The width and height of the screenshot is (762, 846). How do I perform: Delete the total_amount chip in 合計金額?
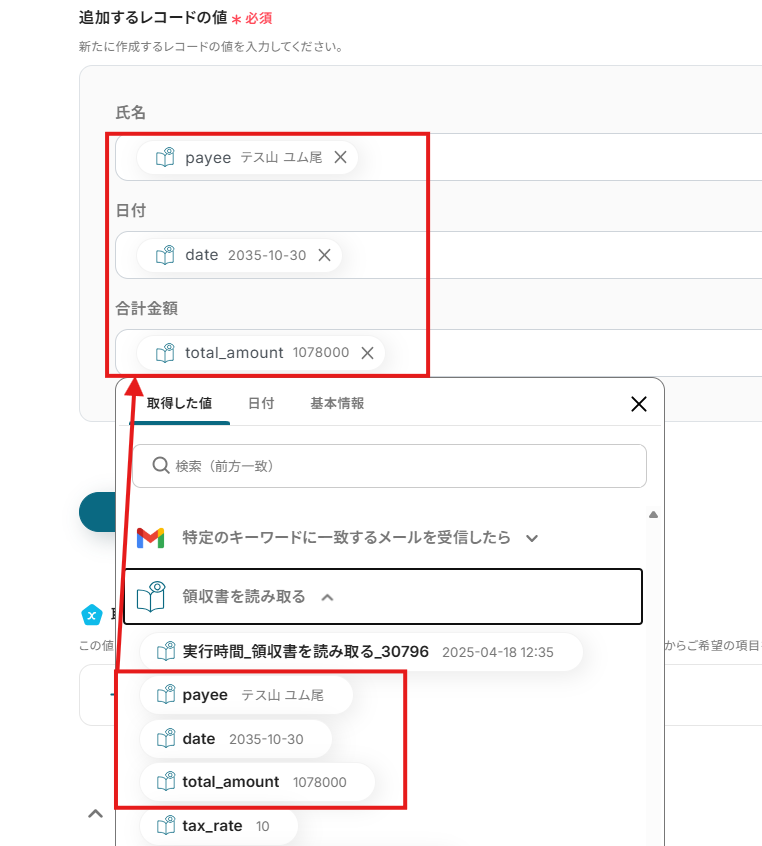(367, 352)
